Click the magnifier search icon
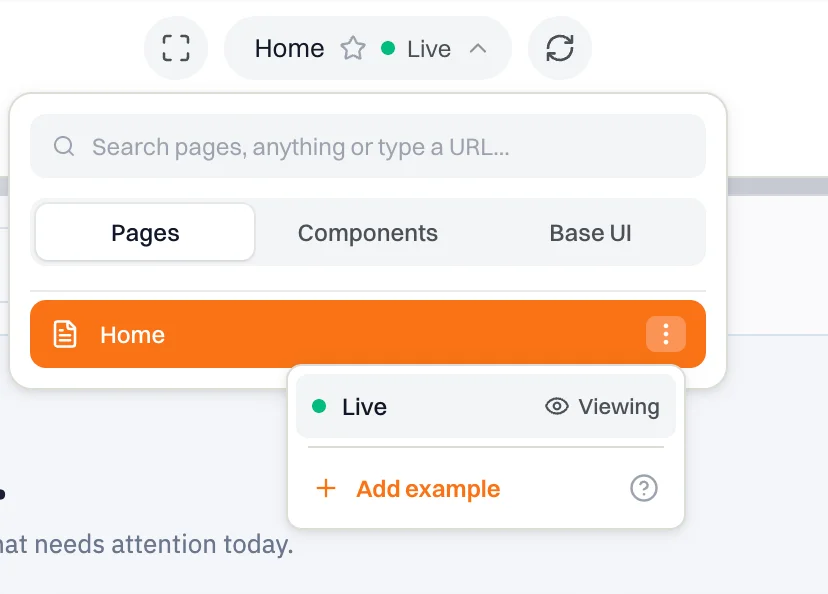The width and height of the screenshot is (828, 594). click(x=64, y=146)
